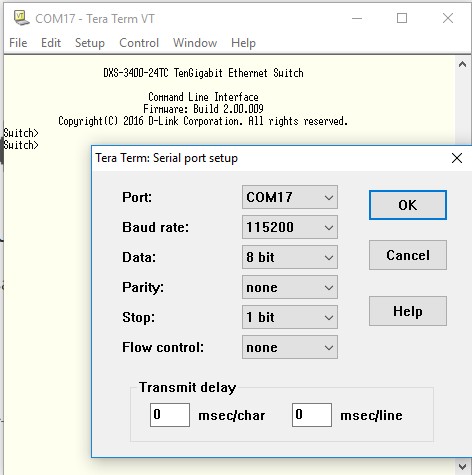Click the 'Command Line Interface' text
472x475 pixels.
coord(203,97)
